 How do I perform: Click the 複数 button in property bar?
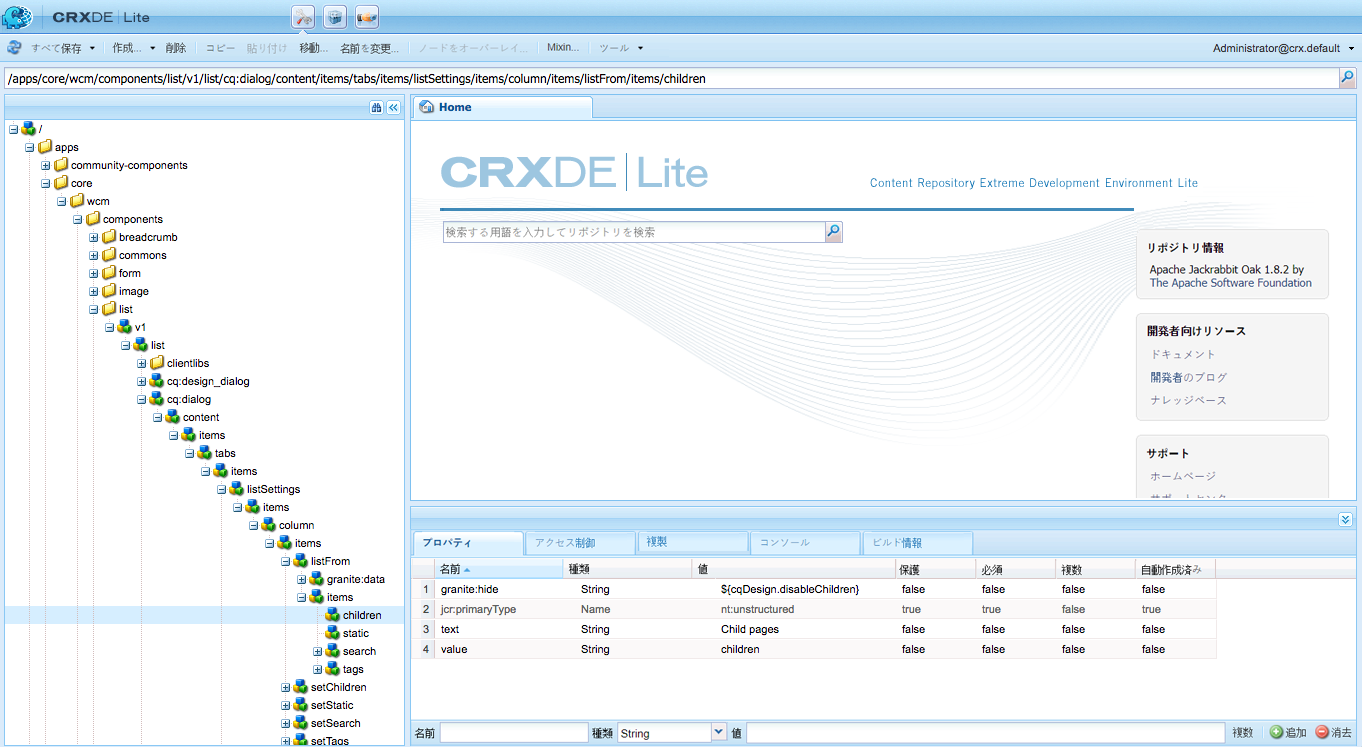[1242, 733]
